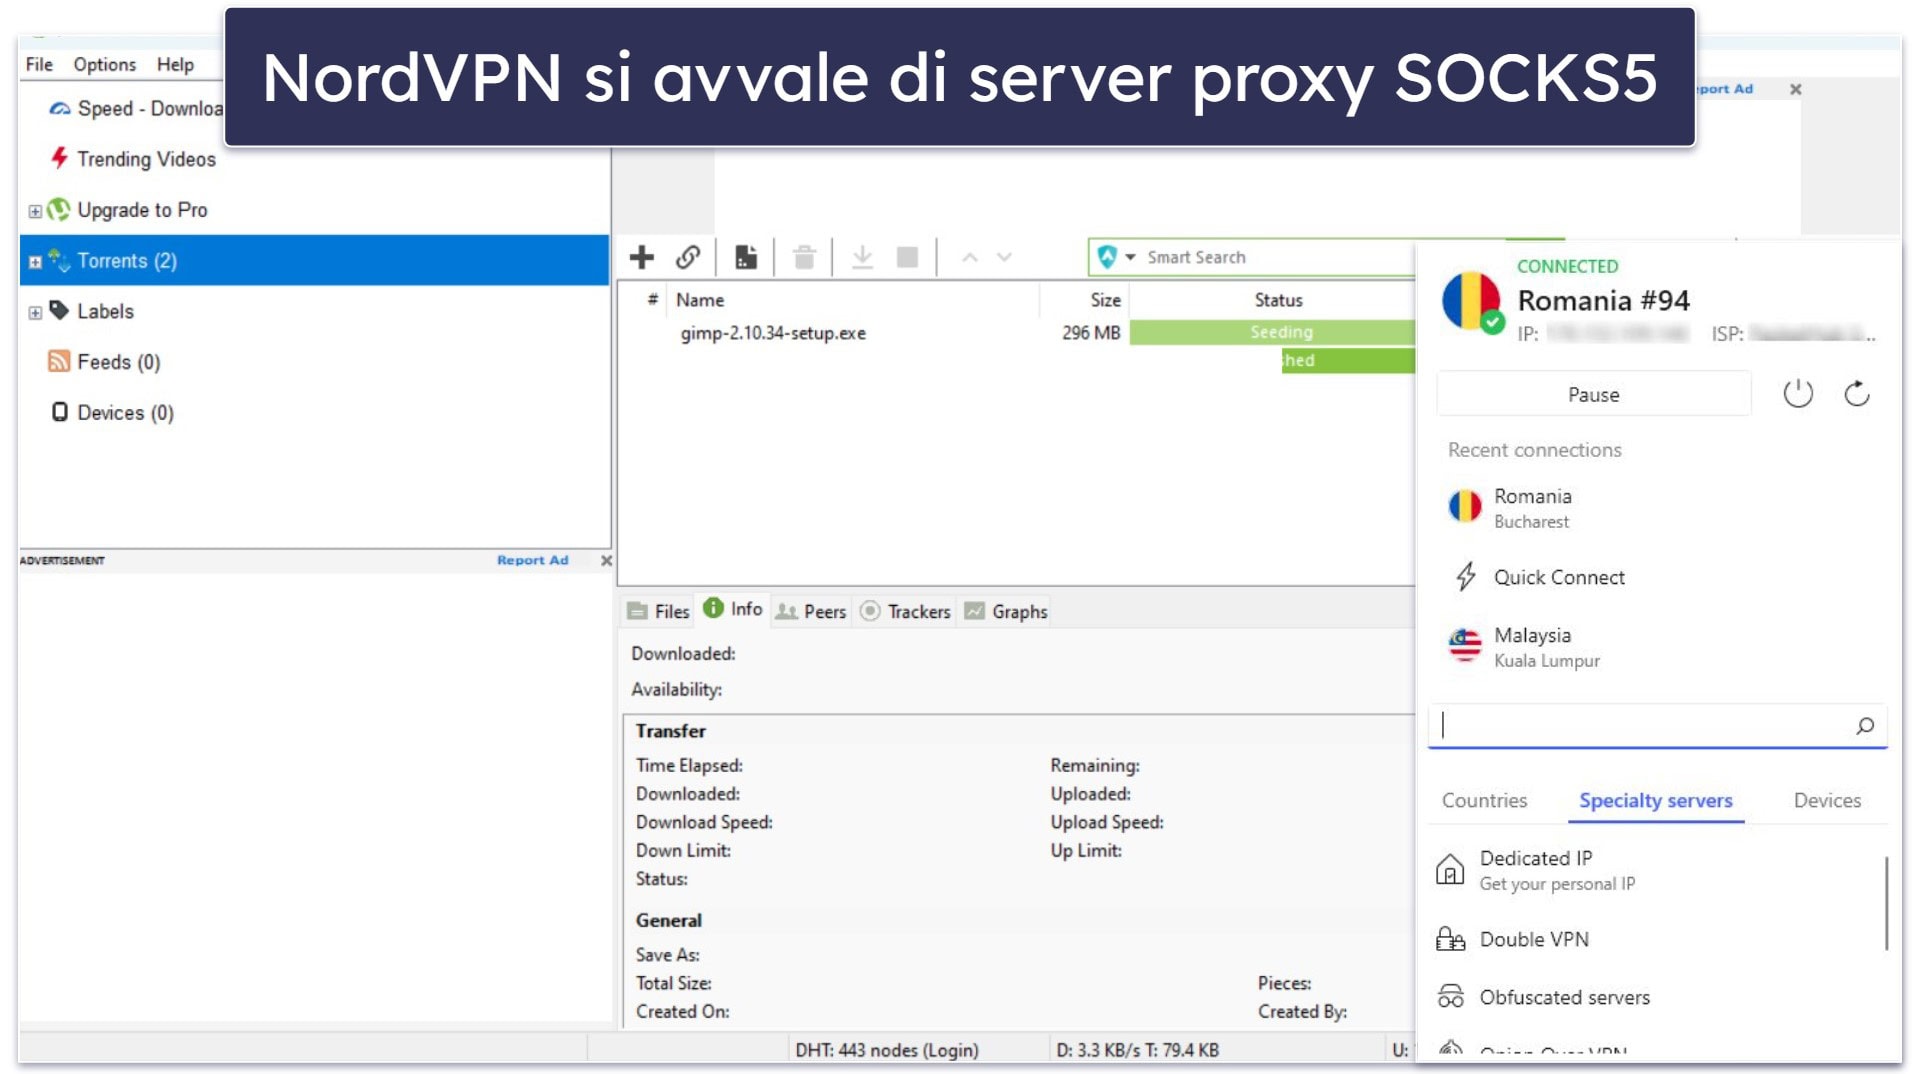Viewport: 1919px width, 1074px height.
Task: Switch to the Info tab
Action: coord(733,609)
